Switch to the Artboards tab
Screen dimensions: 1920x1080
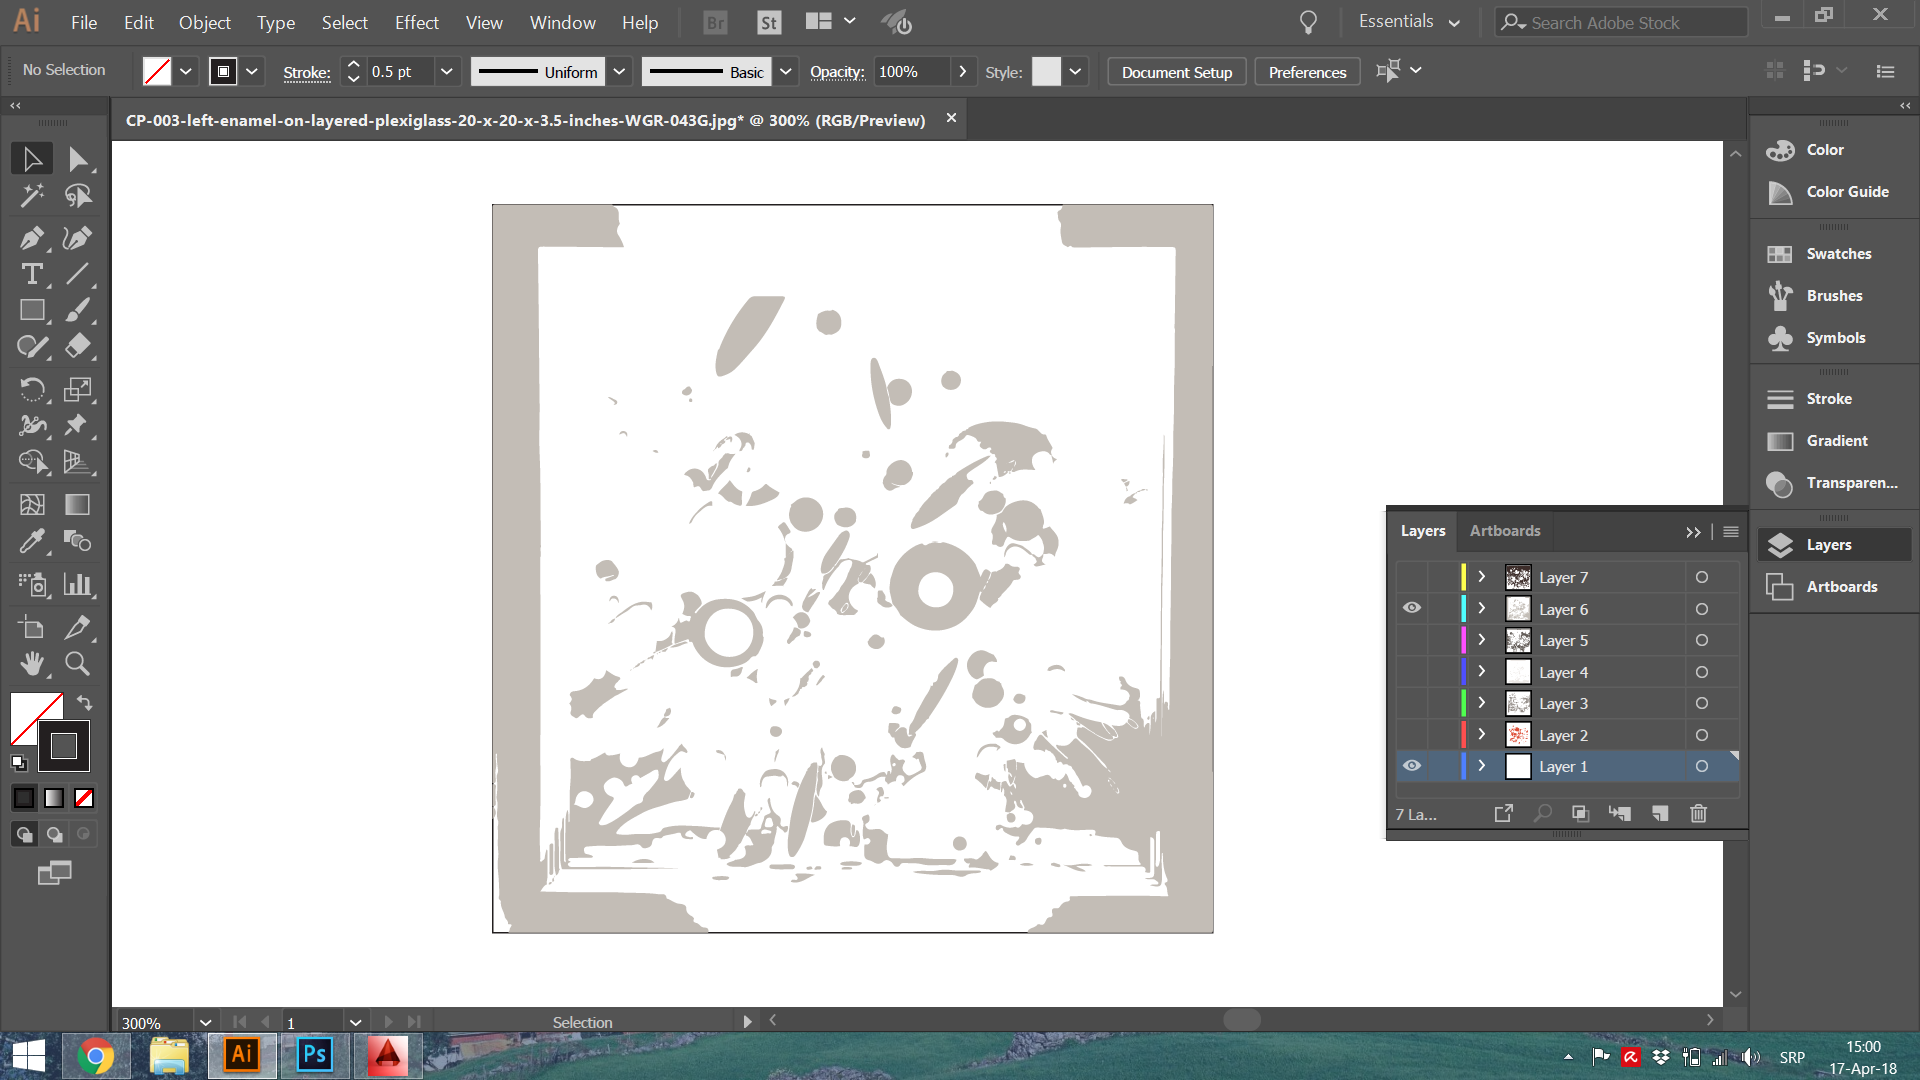1504,531
